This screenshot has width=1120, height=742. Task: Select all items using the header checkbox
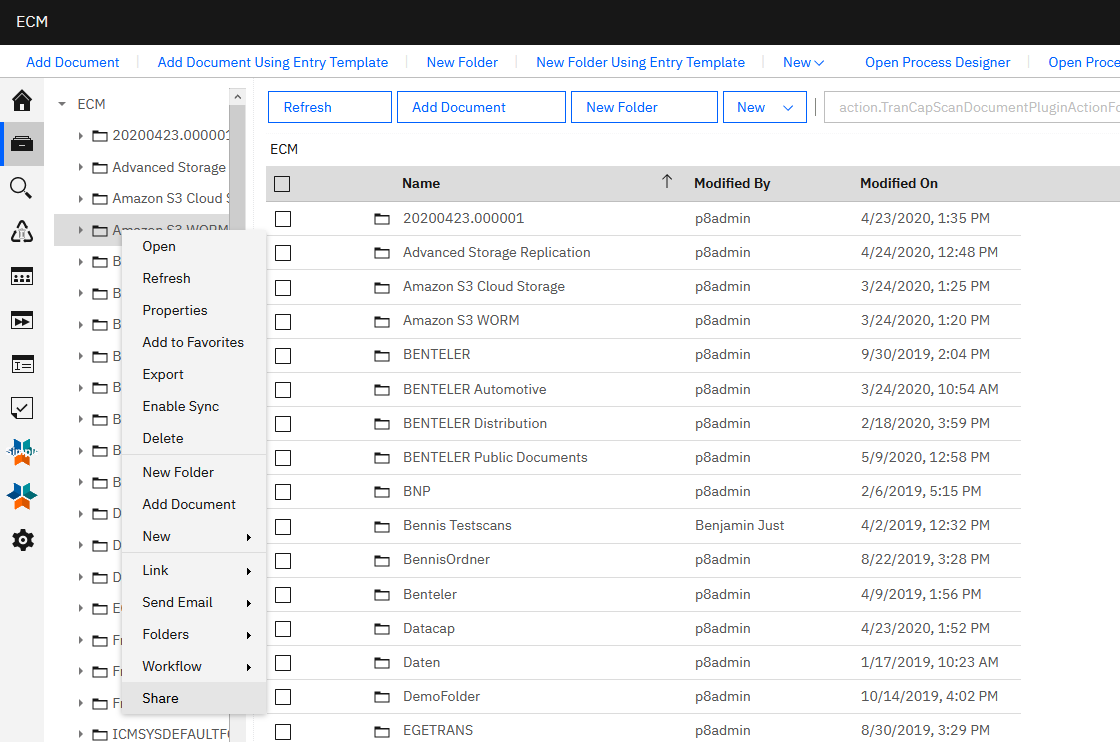282,183
